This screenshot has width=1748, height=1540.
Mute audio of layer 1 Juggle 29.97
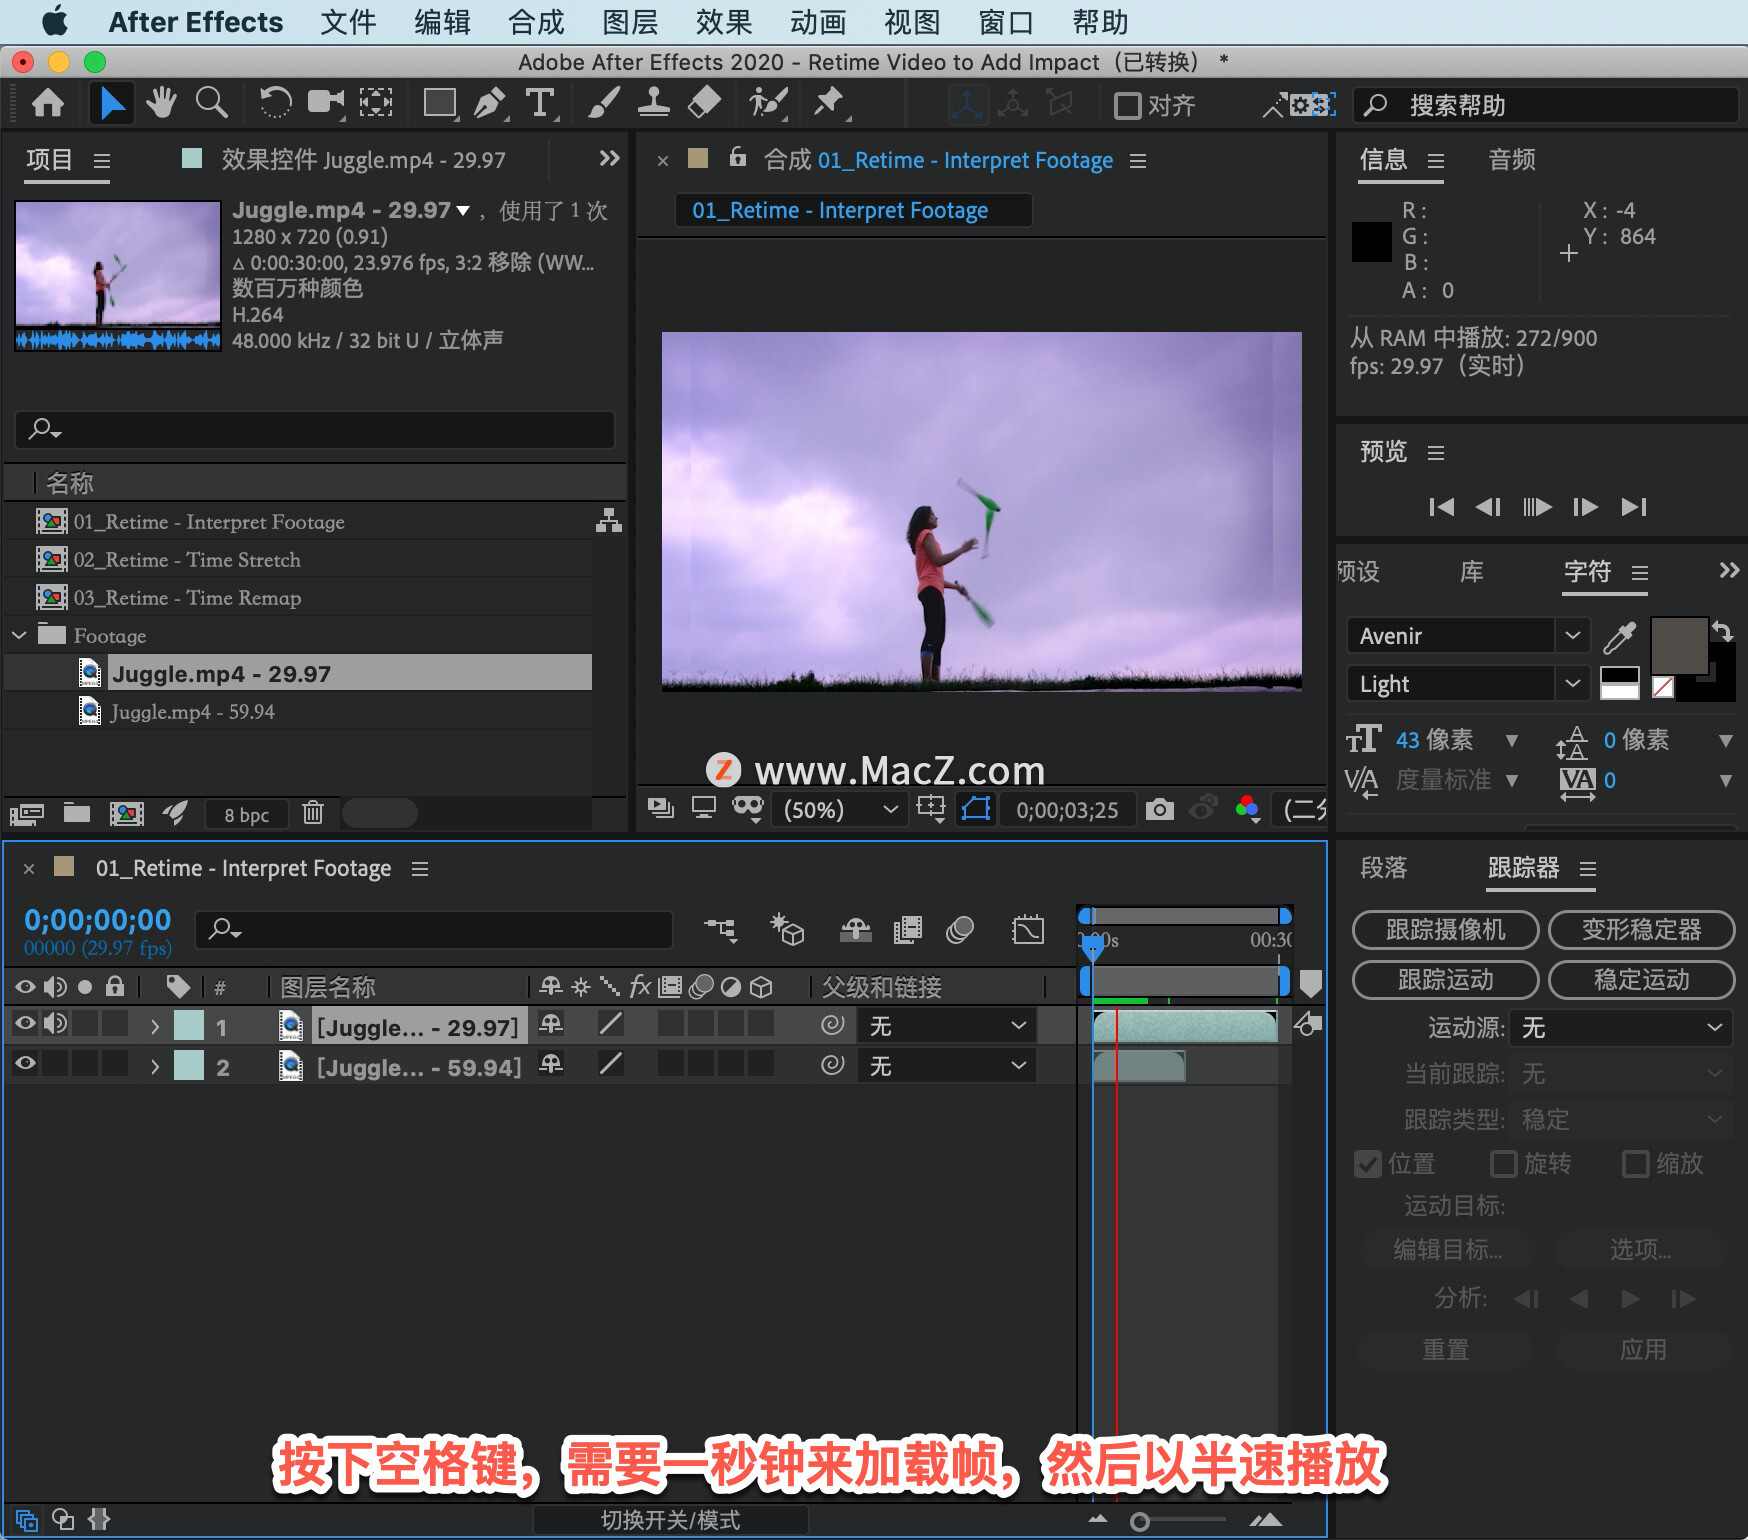55,1022
